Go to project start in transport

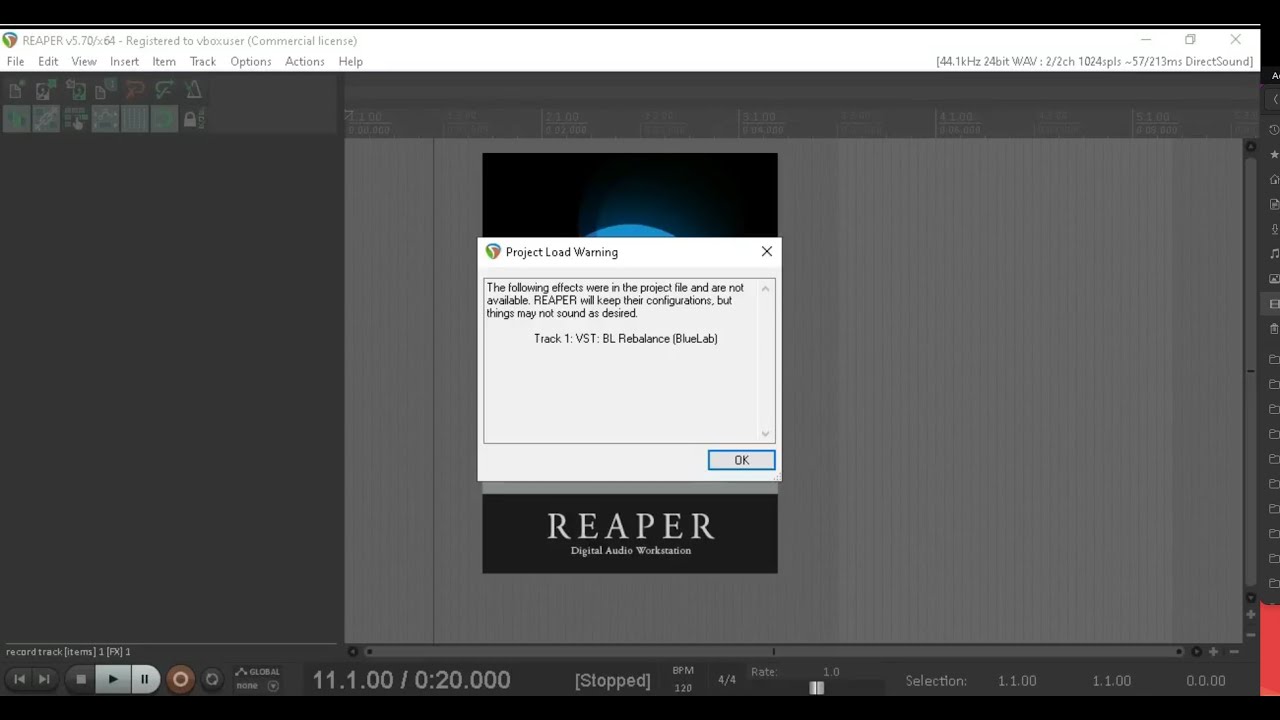coord(19,679)
